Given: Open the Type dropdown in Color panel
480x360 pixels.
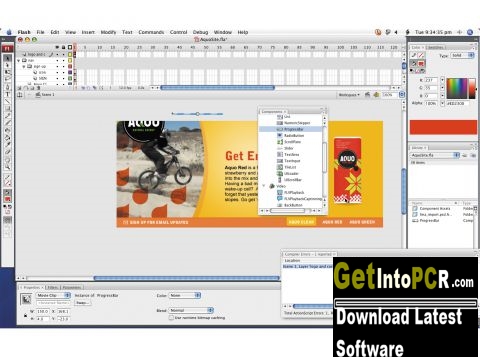Looking at the screenshot, I should coord(462,55).
